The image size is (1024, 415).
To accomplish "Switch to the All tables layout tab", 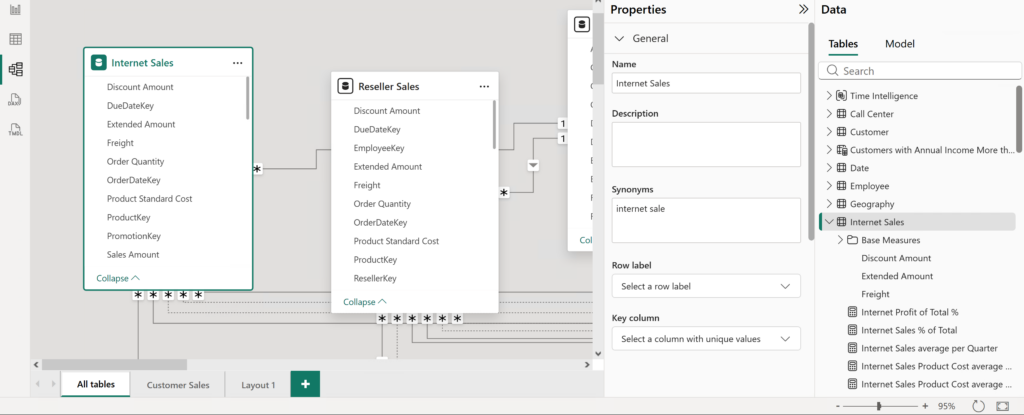I will click(x=95, y=384).
